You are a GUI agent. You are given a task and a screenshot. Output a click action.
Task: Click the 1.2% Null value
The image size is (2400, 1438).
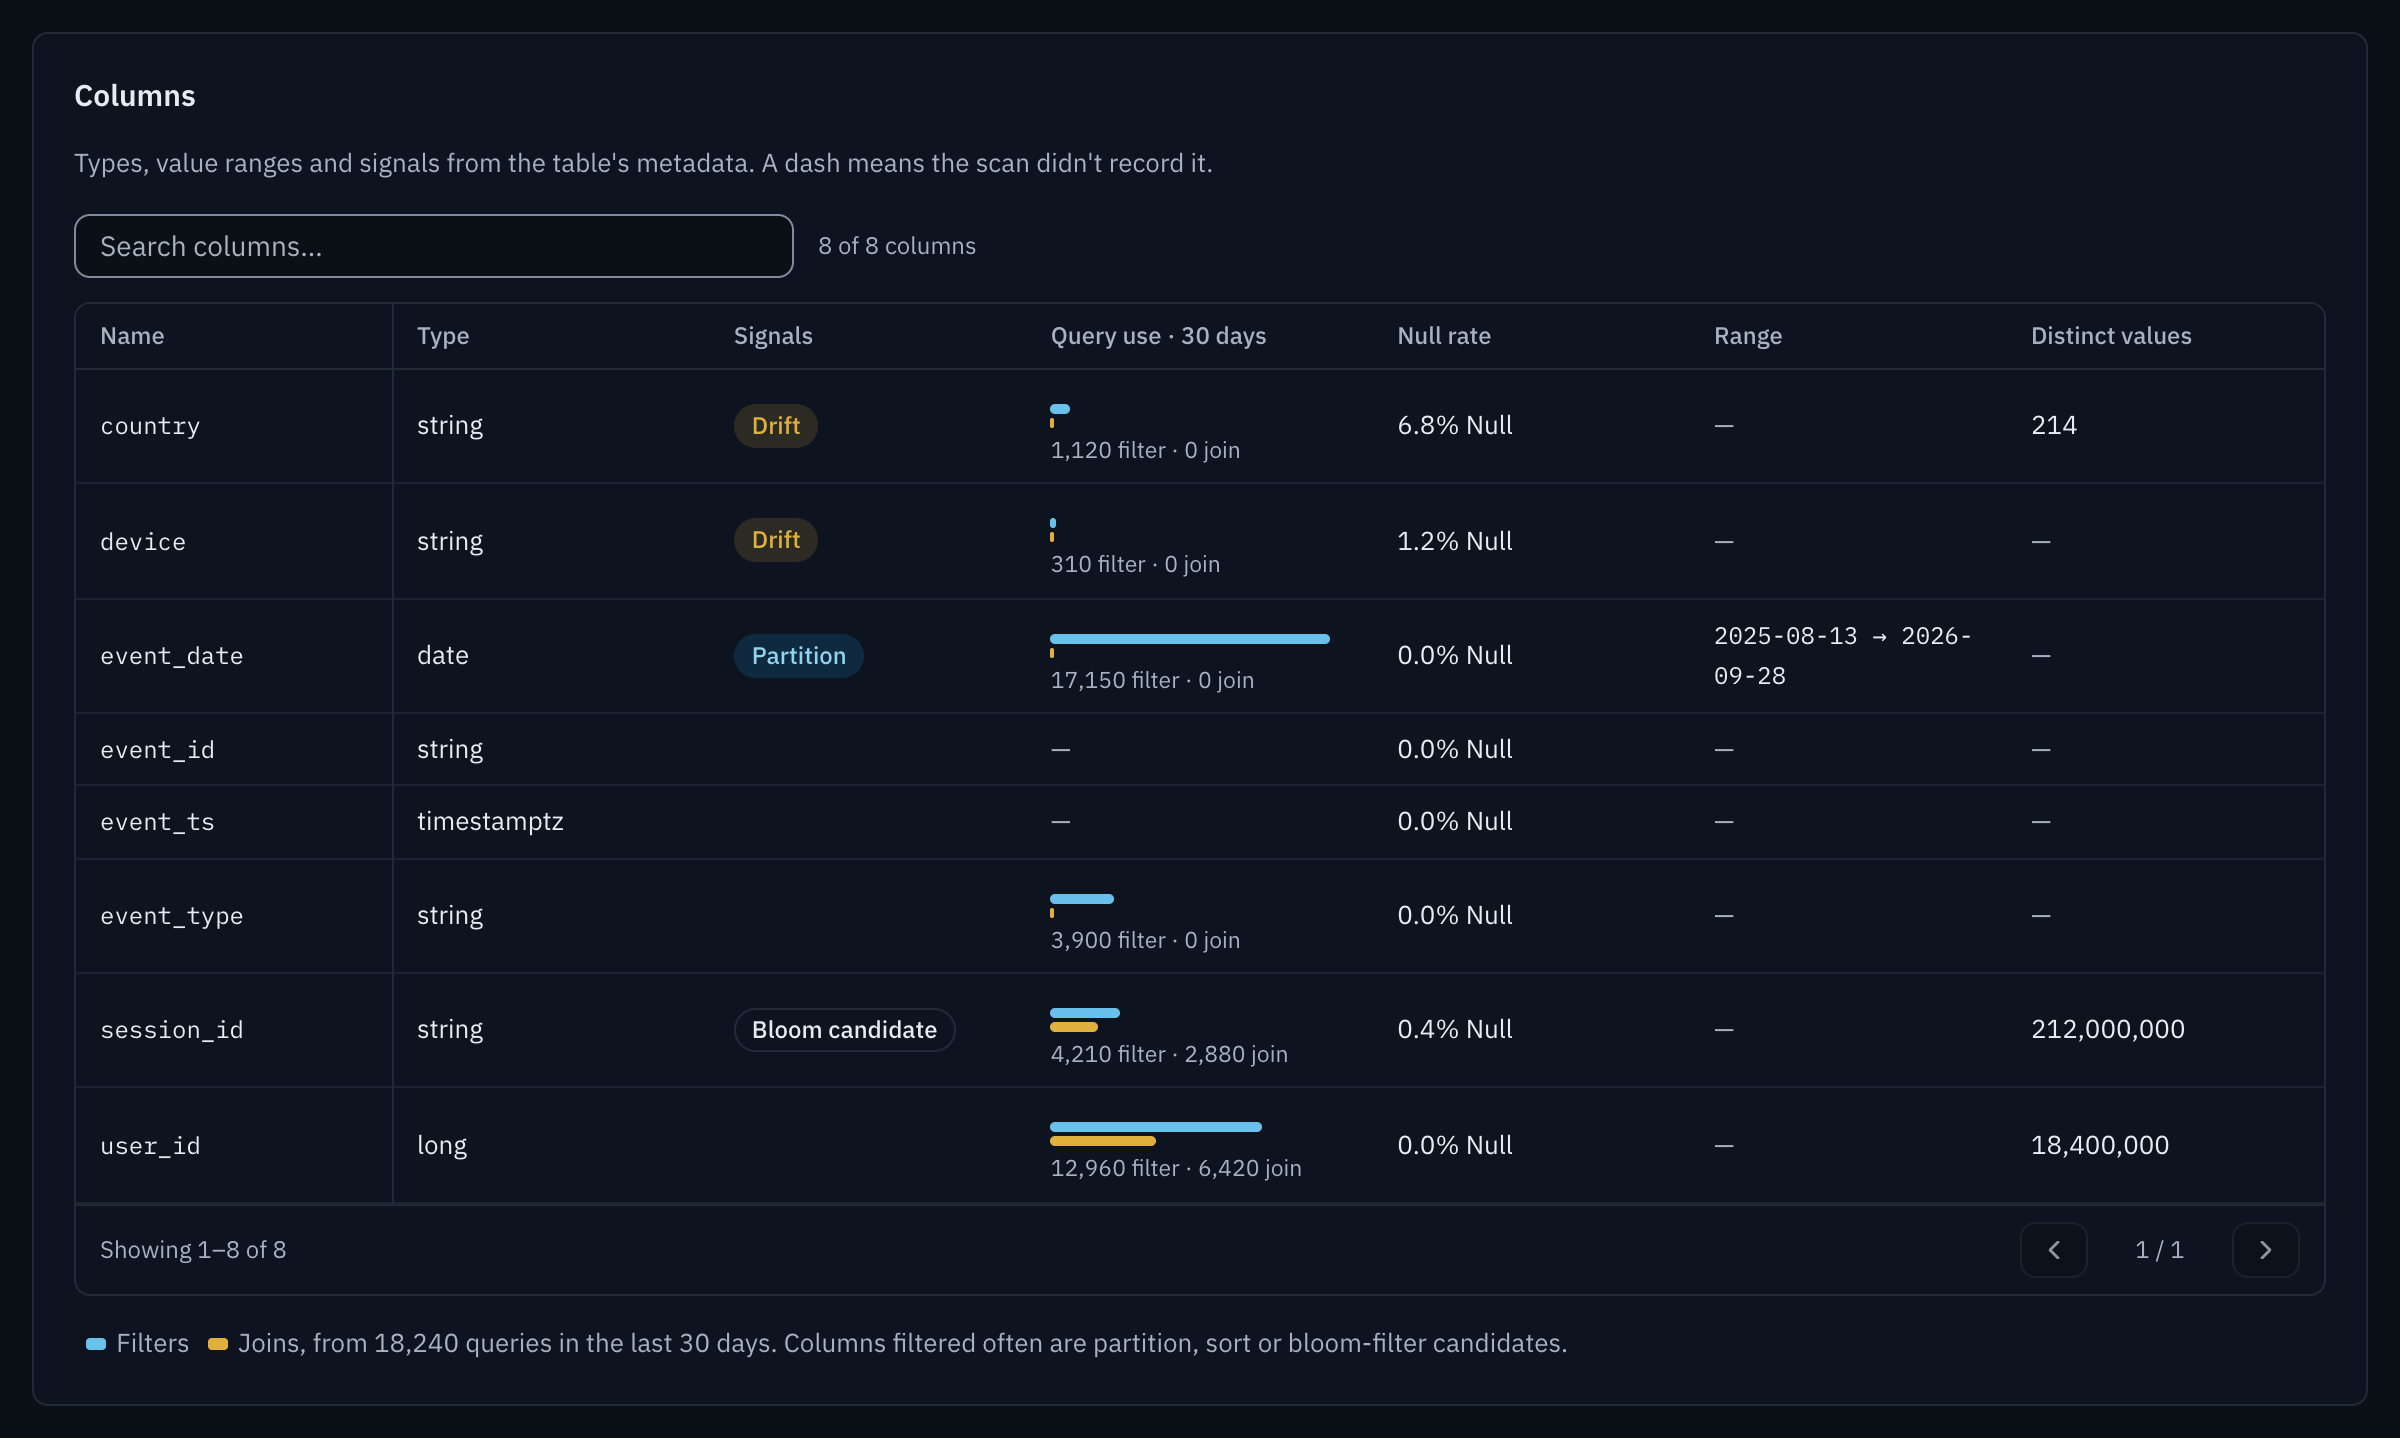tap(1455, 542)
